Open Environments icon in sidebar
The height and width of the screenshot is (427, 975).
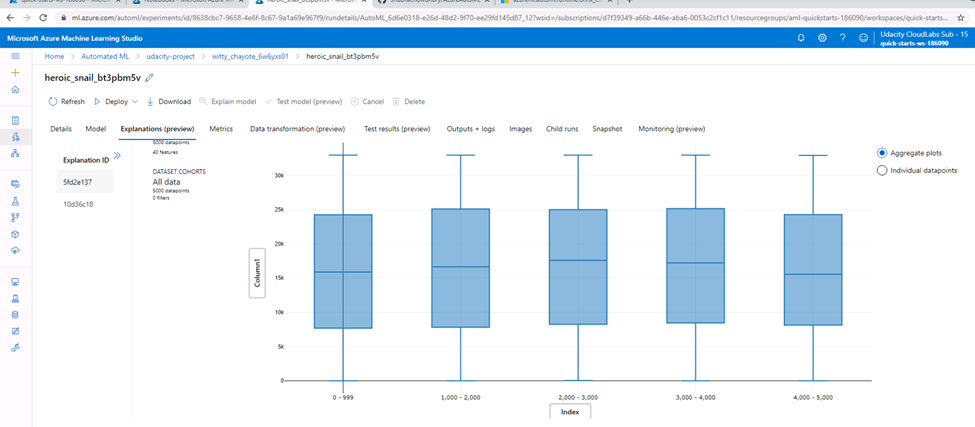click(x=16, y=298)
